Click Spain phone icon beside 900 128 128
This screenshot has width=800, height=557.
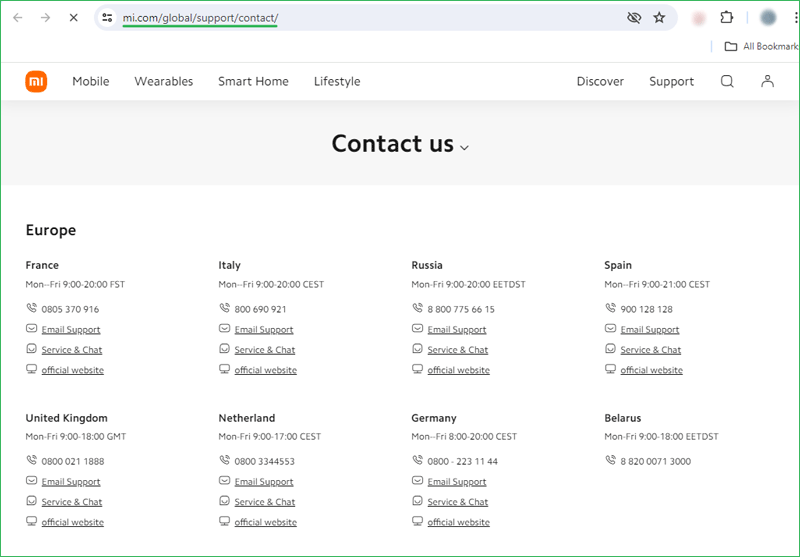610,308
